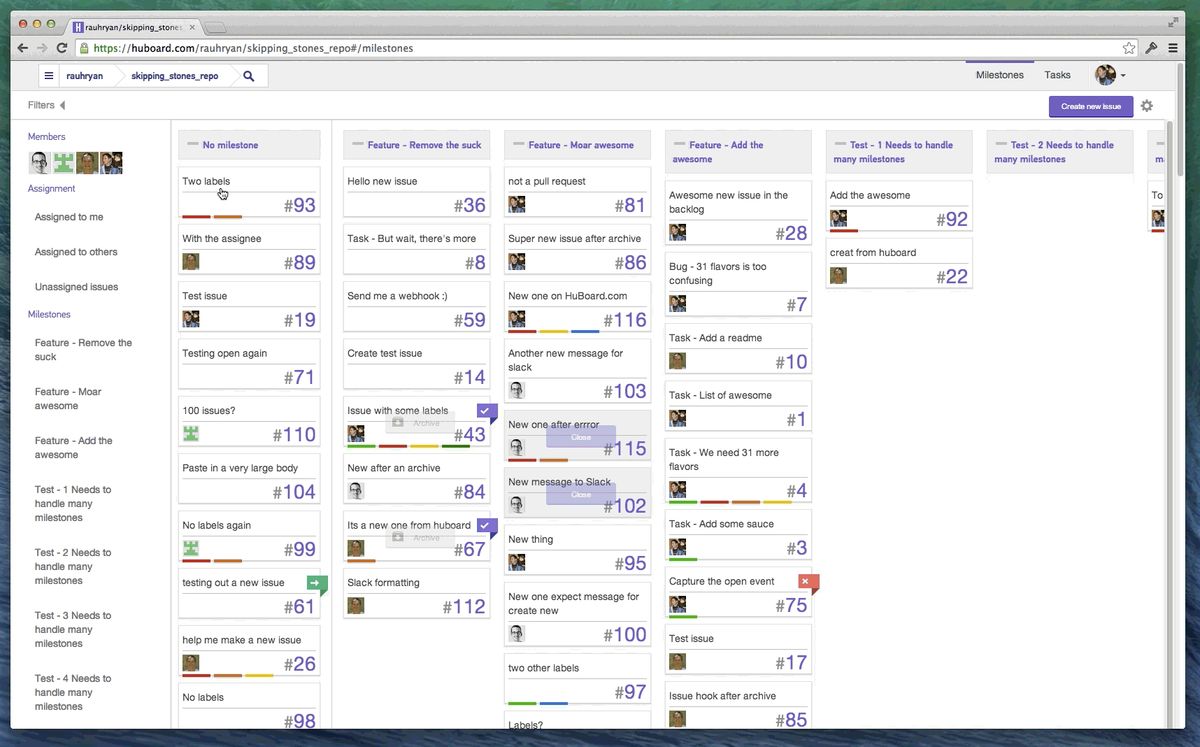Close issue #115 with the Close button
Viewport: 1200px width, 747px height.
tap(581, 437)
